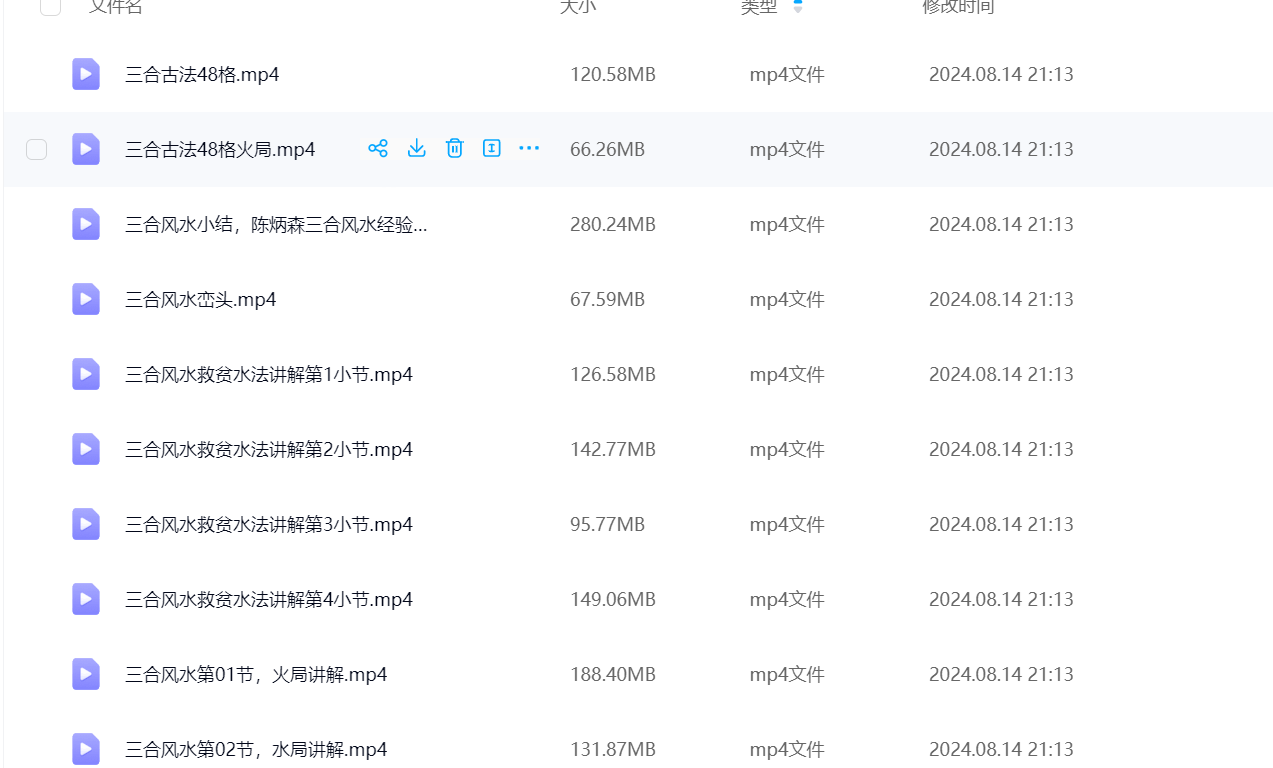This screenshot has width=1273, height=768.
Task: Tick the checkbox for 三合古法48格火局.mp4
Action: (37, 150)
